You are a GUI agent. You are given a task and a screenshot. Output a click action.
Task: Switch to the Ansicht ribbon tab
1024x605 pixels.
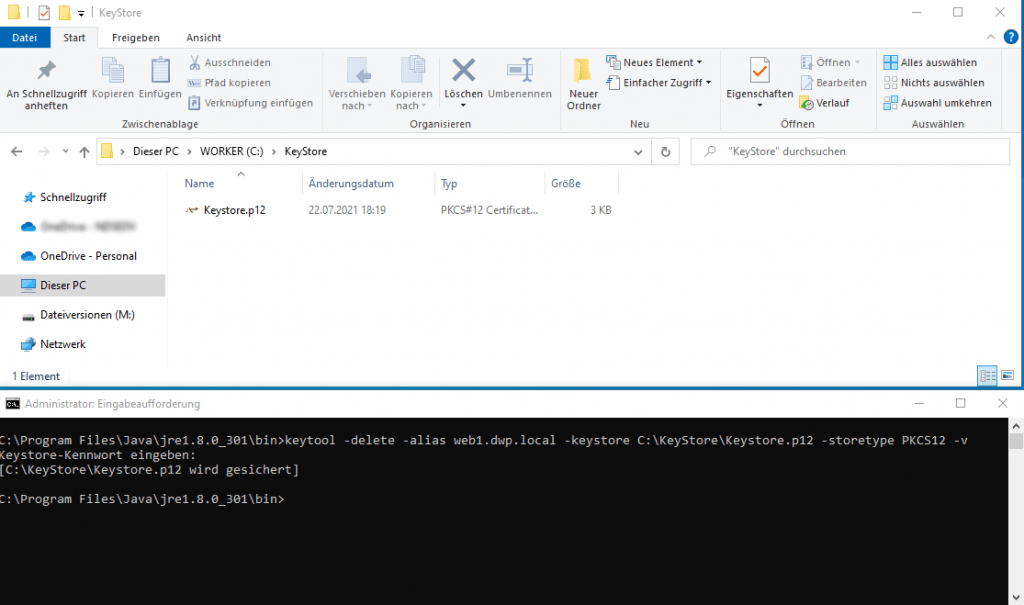tap(204, 38)
